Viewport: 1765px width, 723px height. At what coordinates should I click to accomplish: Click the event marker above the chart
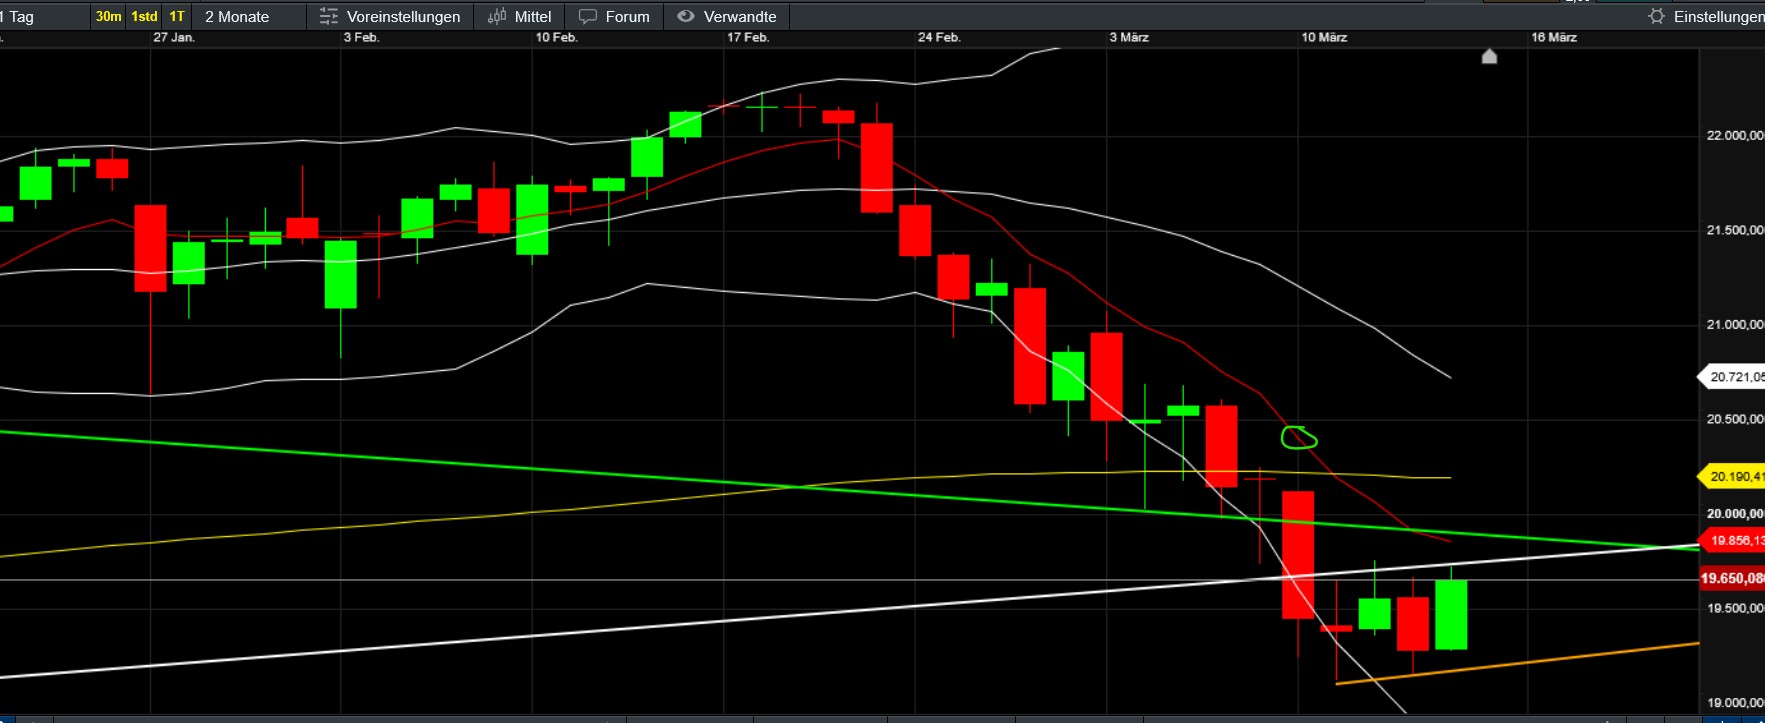coord(1489,57)
